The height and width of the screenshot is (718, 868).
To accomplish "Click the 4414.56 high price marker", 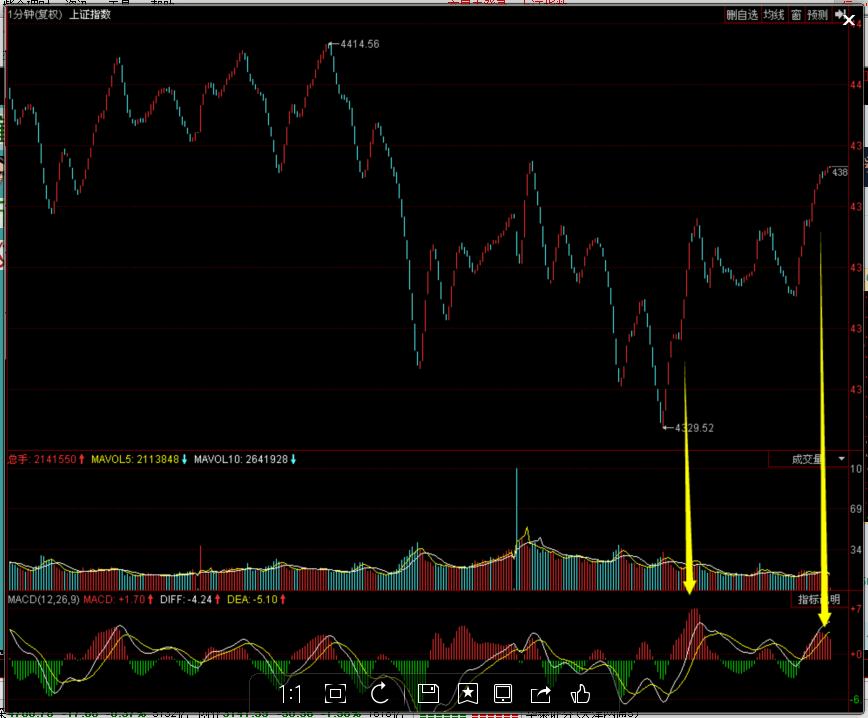I will (x=360, y=45).
